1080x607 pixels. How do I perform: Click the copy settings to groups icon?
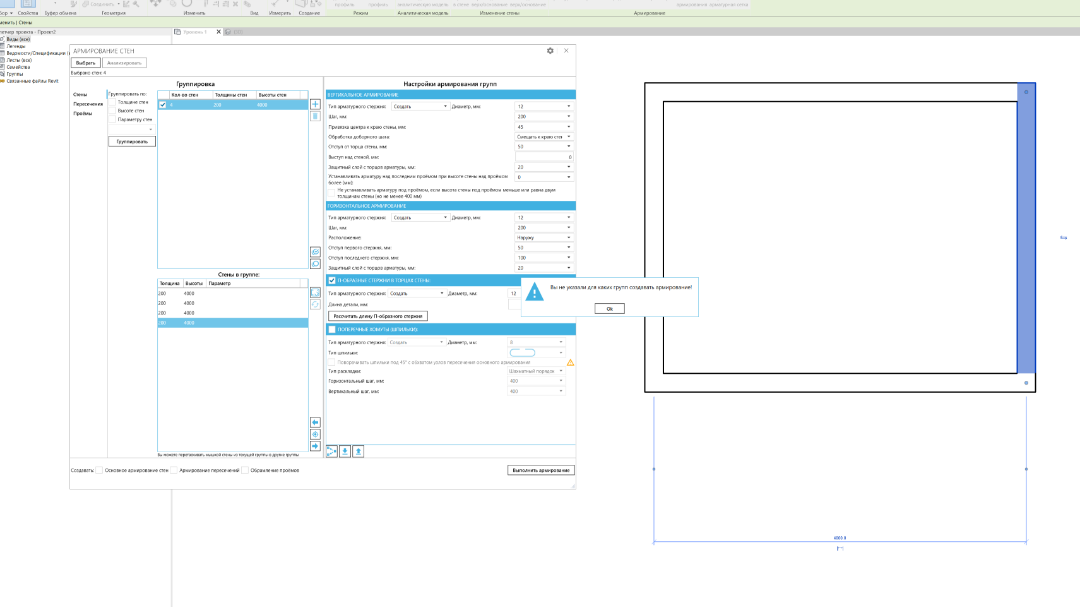(332, 451)
